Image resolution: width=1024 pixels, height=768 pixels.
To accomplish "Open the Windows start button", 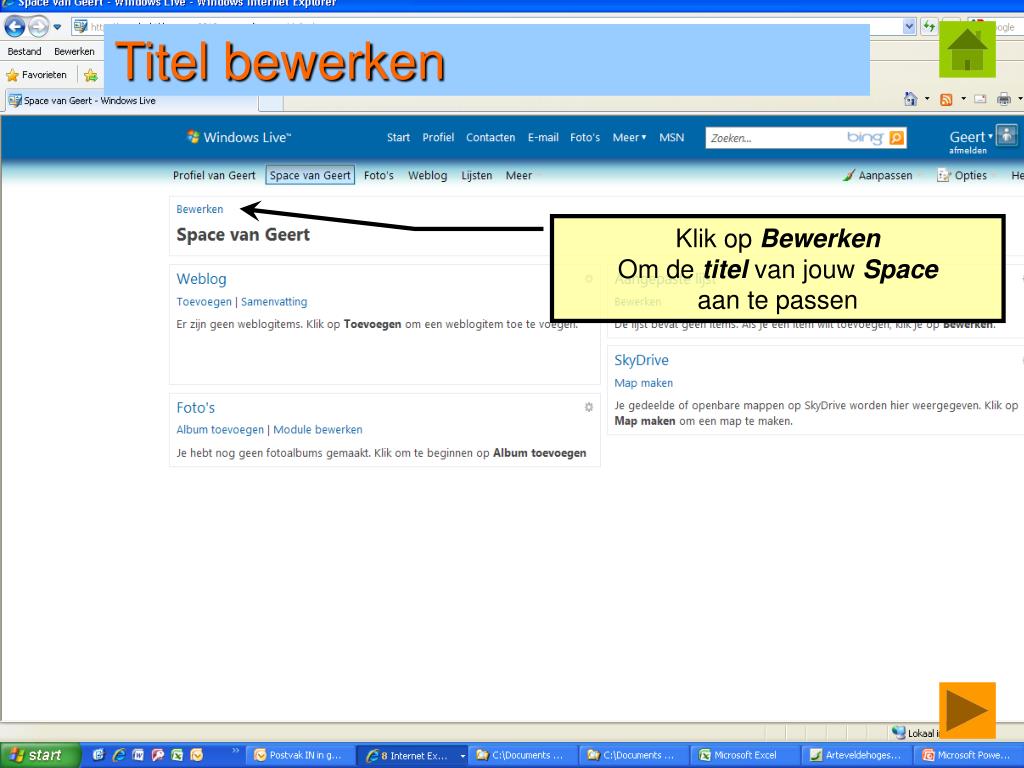I will [x=39, y=755].
